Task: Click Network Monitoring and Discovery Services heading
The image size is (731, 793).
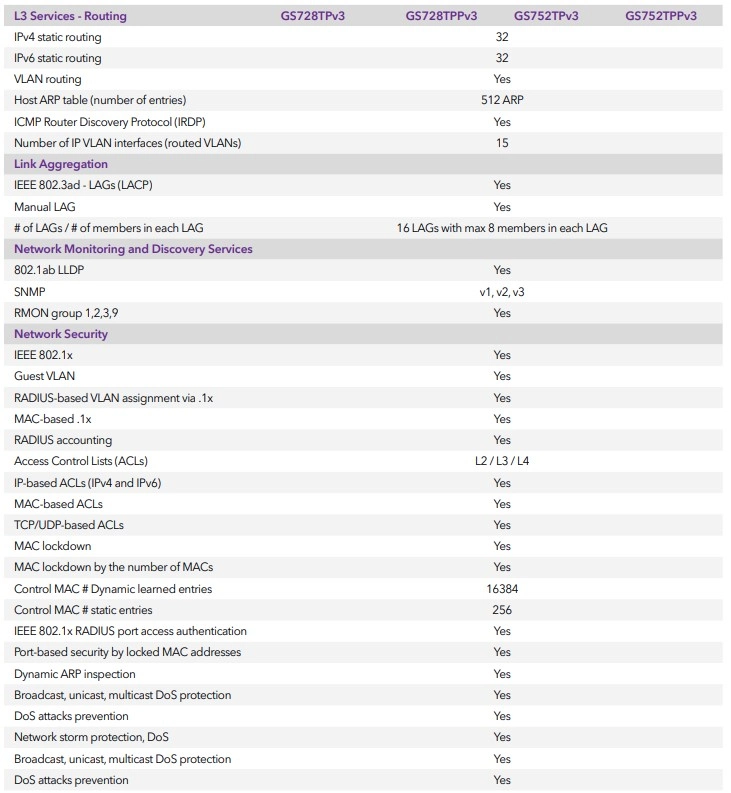Action: pos(133,249)
